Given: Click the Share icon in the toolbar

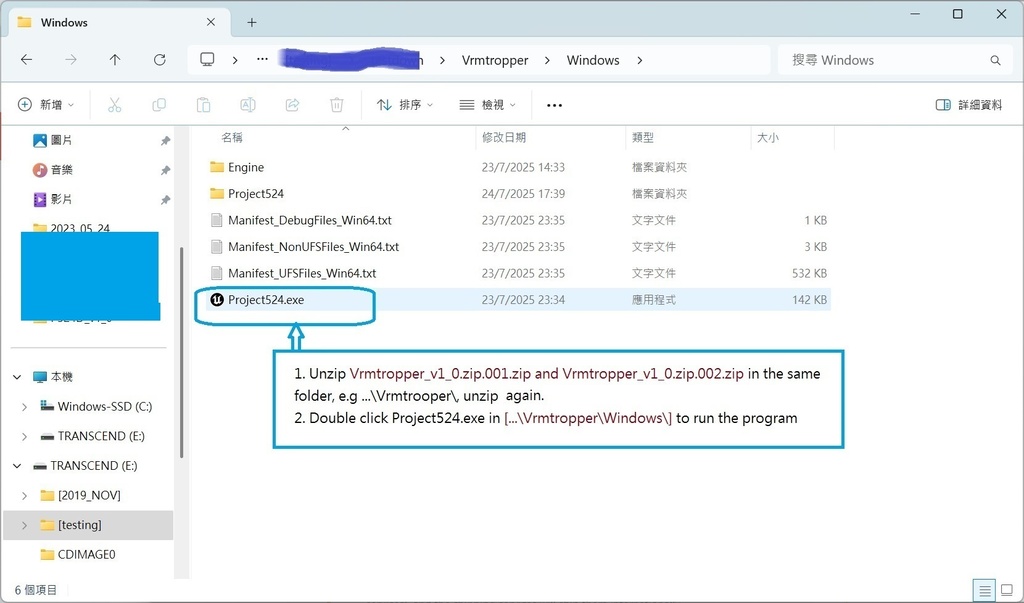Looking at the screenshot, I should [x=291, y=104].
